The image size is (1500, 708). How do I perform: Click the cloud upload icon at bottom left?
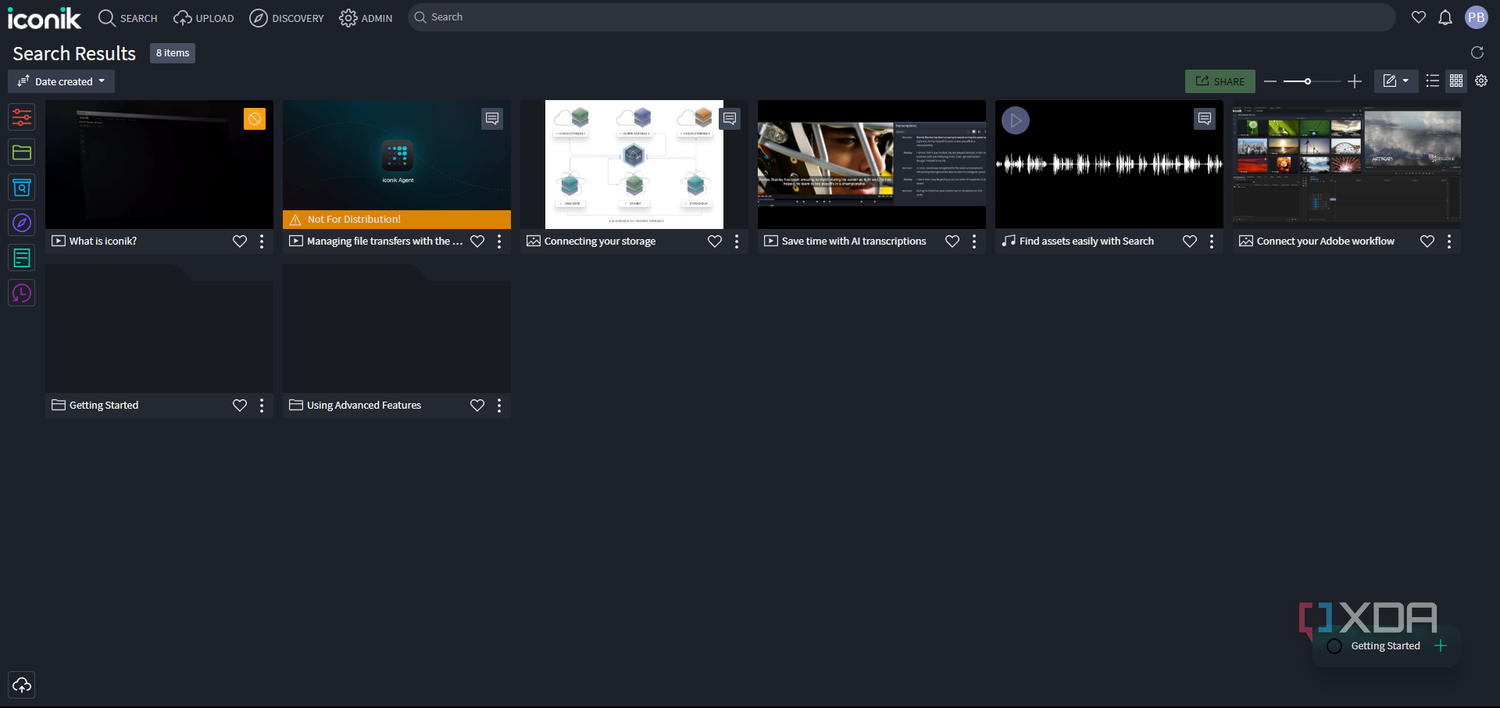coord(22,685)
